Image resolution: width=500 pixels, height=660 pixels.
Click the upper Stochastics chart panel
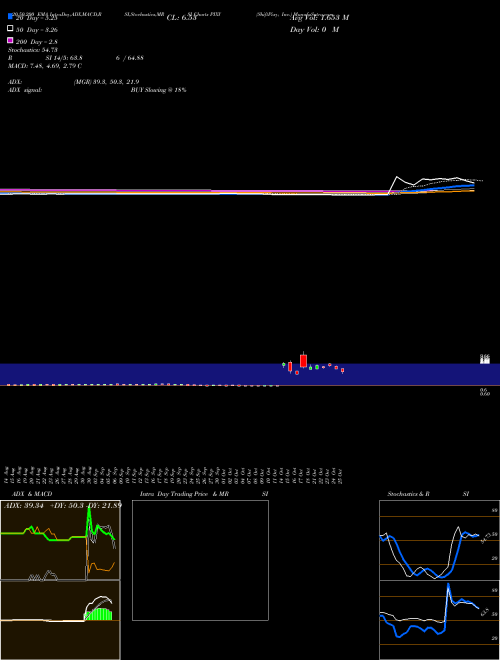(x=439, y=540)
